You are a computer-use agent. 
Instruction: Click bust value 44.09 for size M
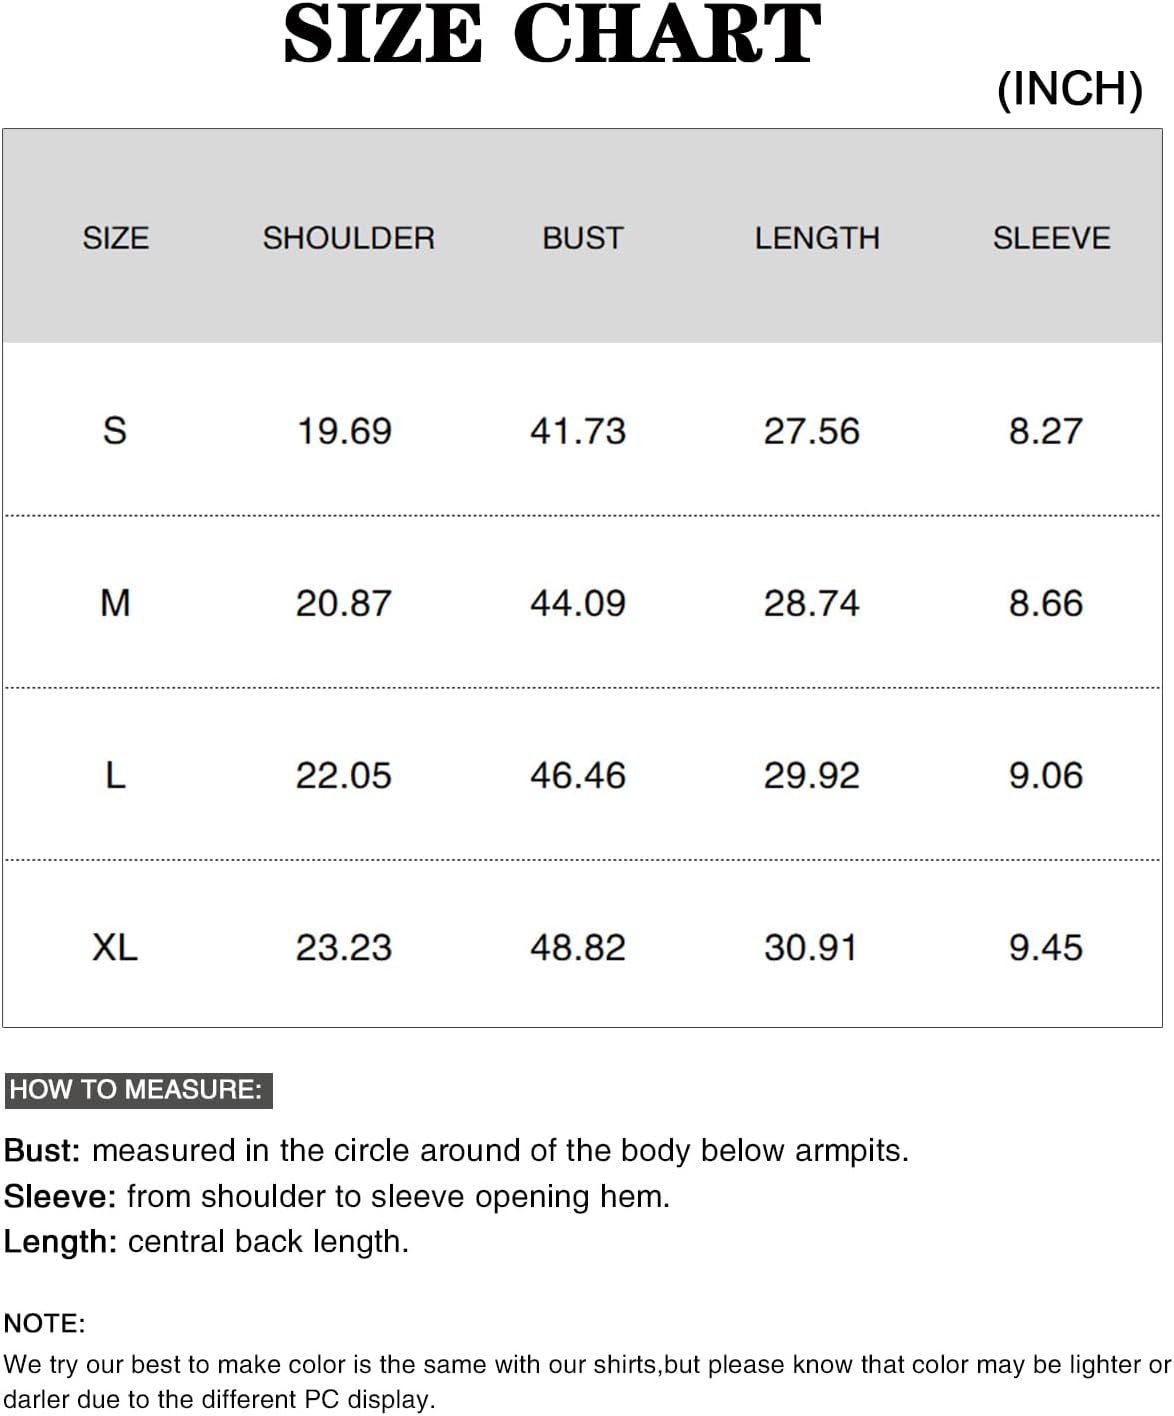[x=578, y=603]
